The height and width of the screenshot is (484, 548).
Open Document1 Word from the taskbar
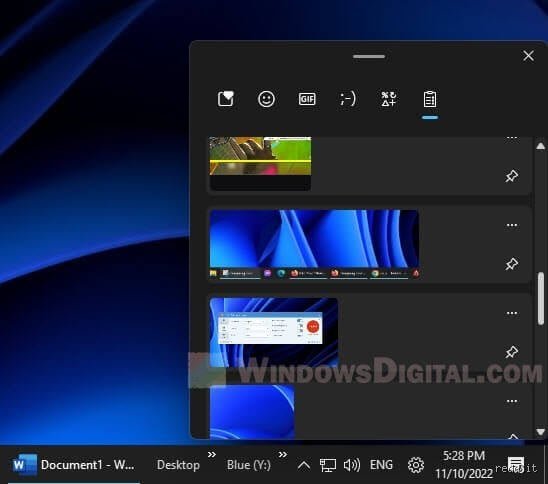[x=74, y=465]
